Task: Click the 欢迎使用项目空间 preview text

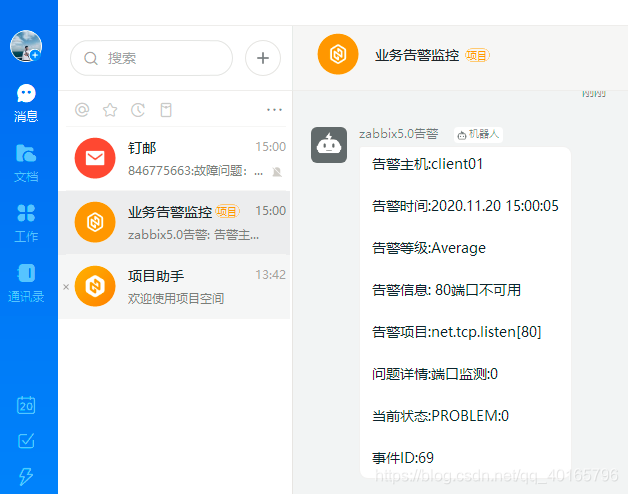Action: pos(176,298)
